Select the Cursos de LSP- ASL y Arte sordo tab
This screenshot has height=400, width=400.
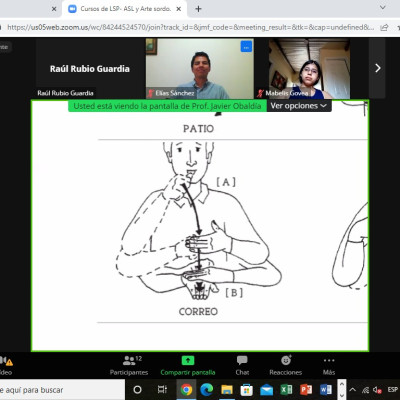coord(125,9)
